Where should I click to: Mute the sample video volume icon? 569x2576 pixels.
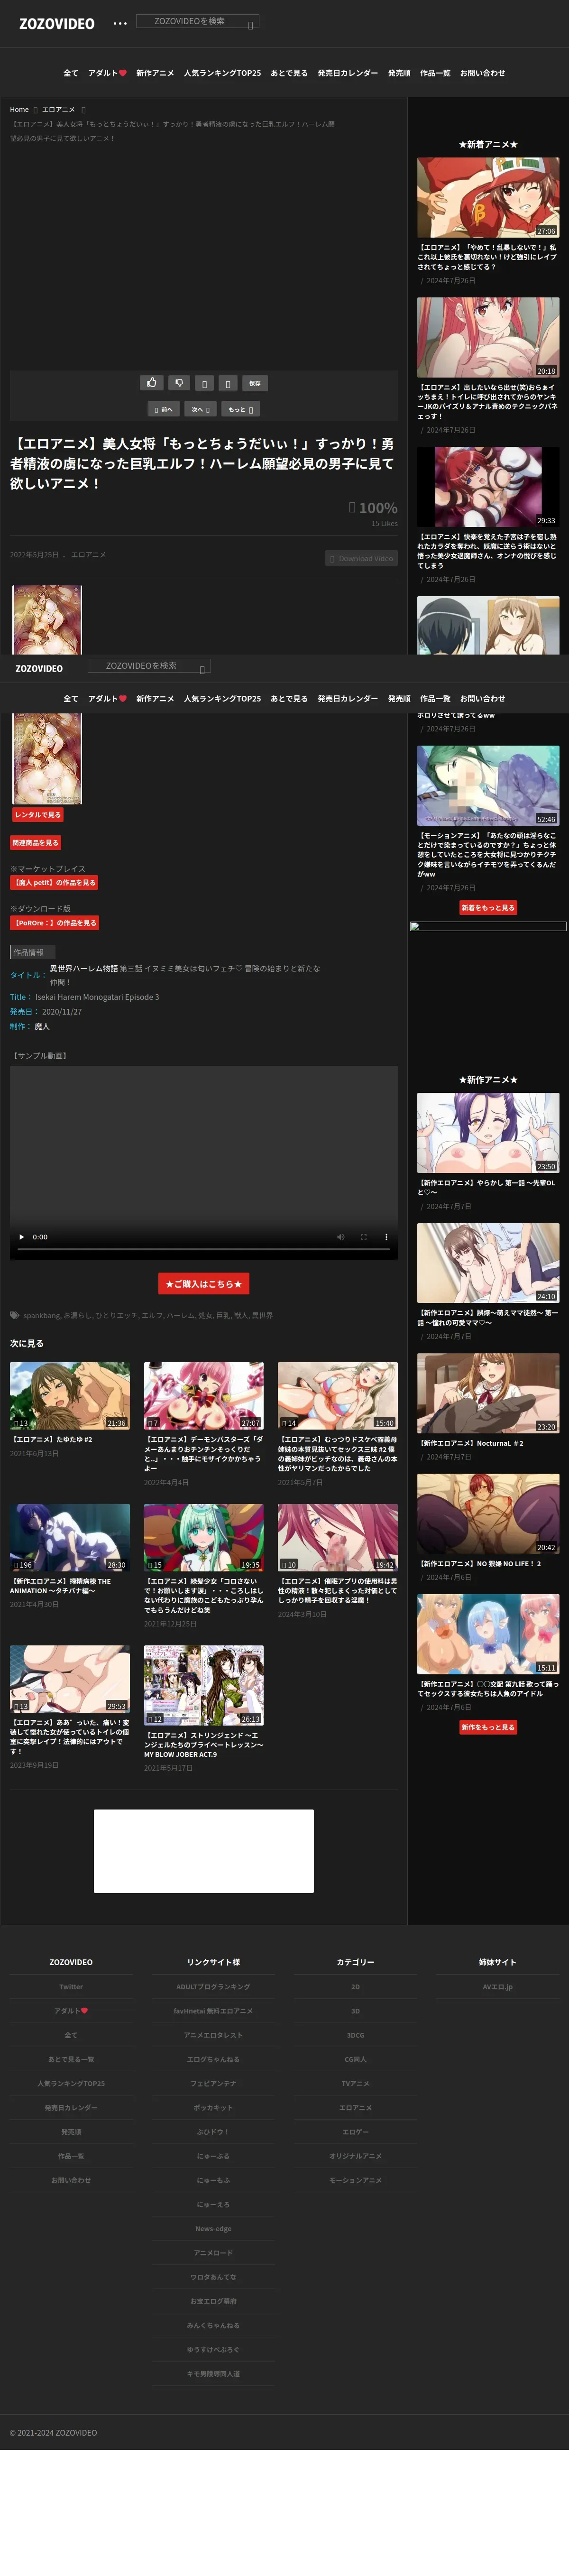(x=340, y=1237)
